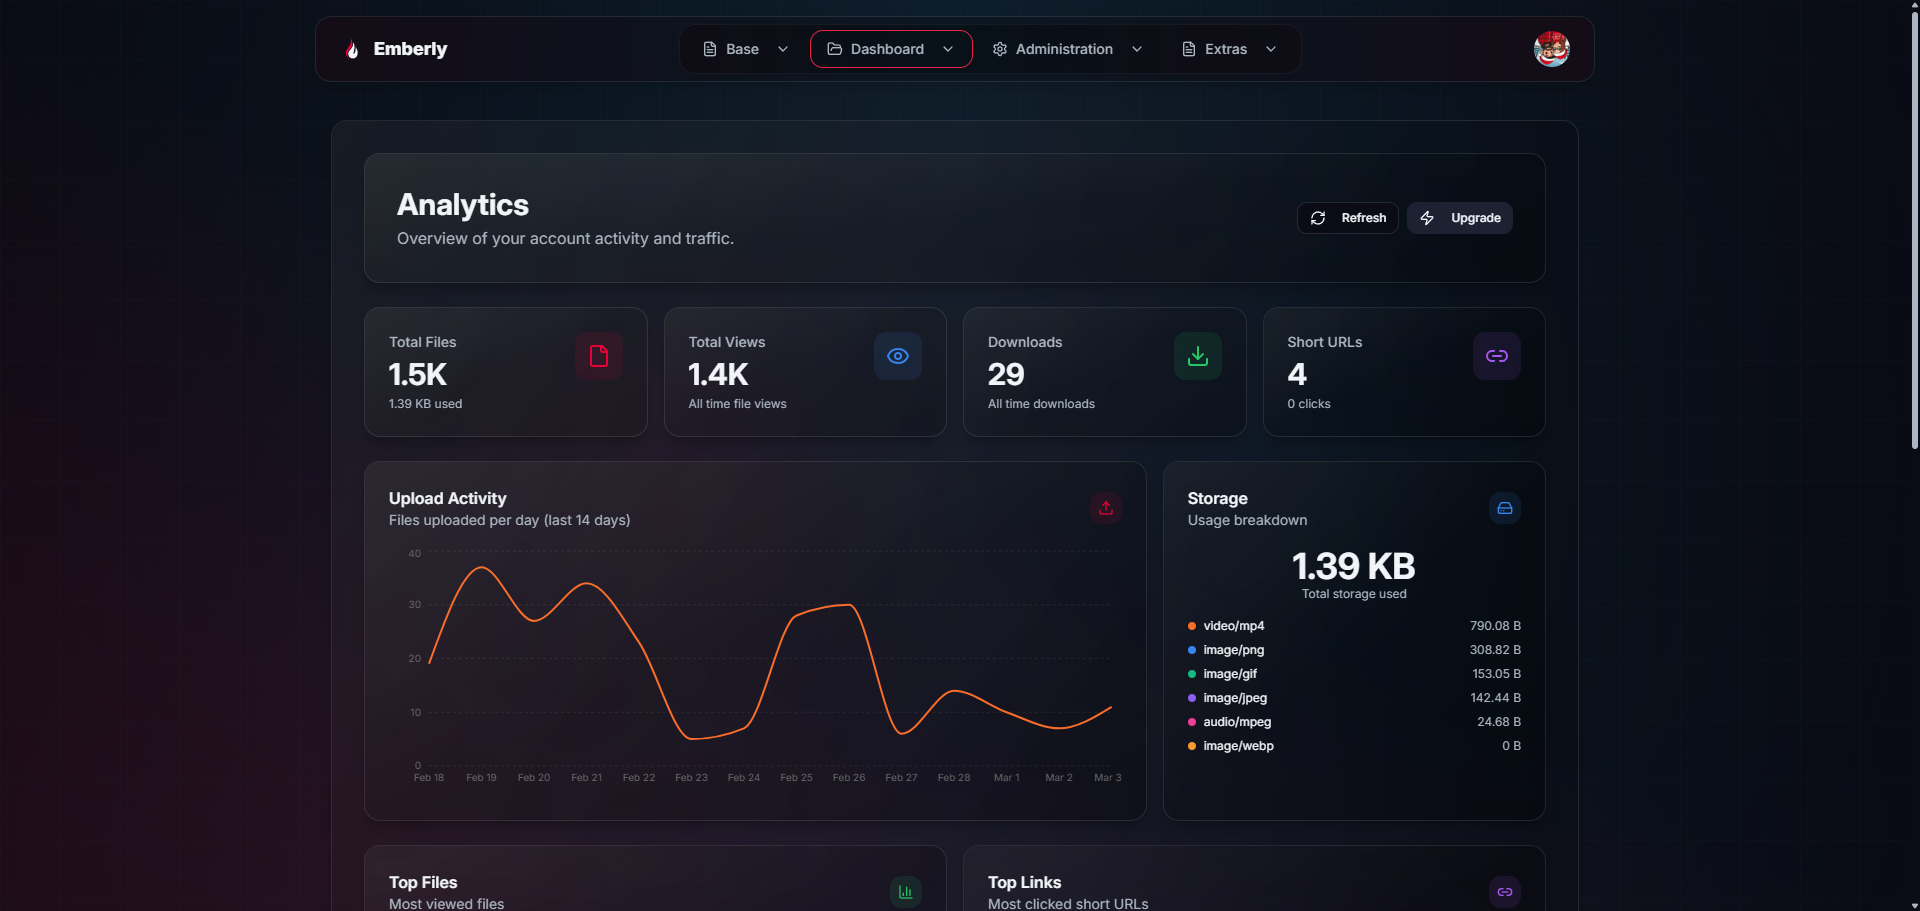Click the Upload Activity upload icon
The height and width of the screenshot is (911, 1920).
[1106, 508]
